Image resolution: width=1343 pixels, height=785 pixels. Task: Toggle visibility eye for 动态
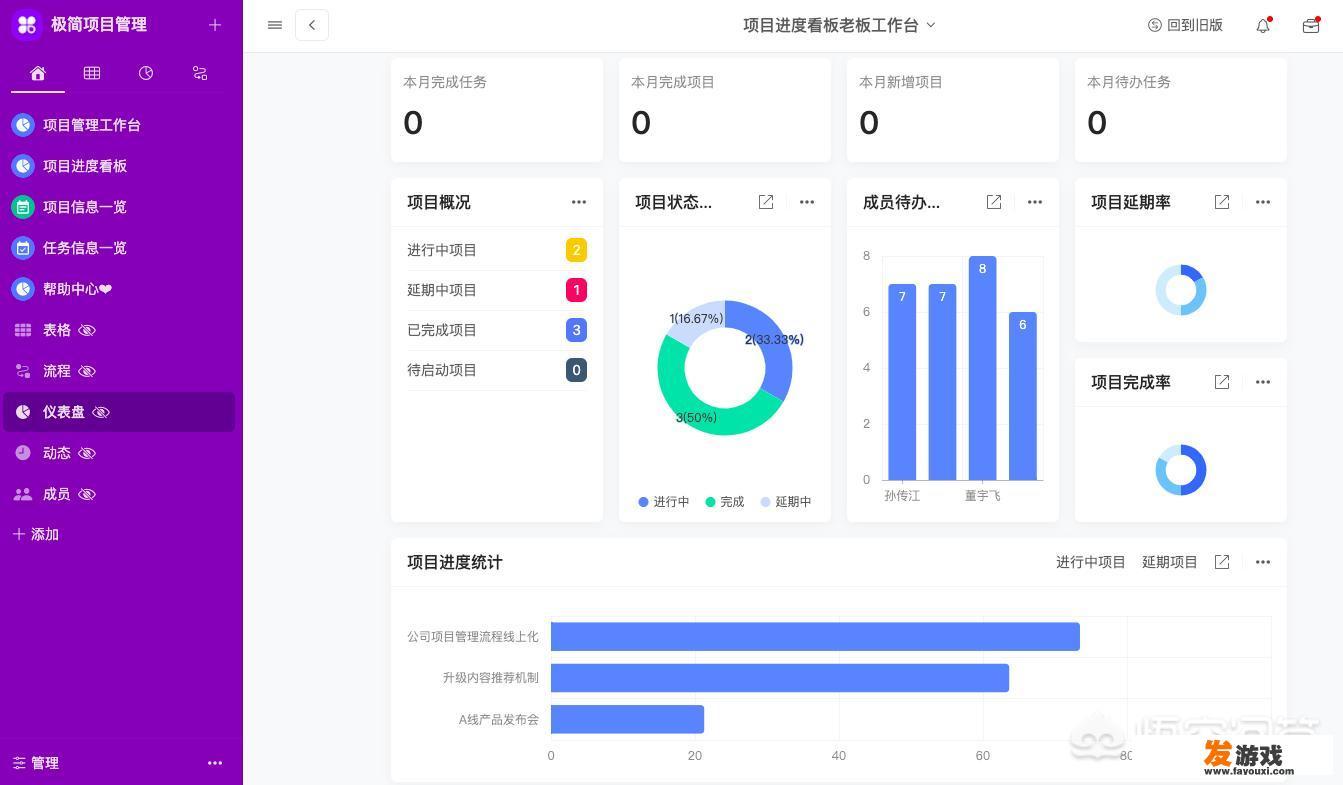87,453
